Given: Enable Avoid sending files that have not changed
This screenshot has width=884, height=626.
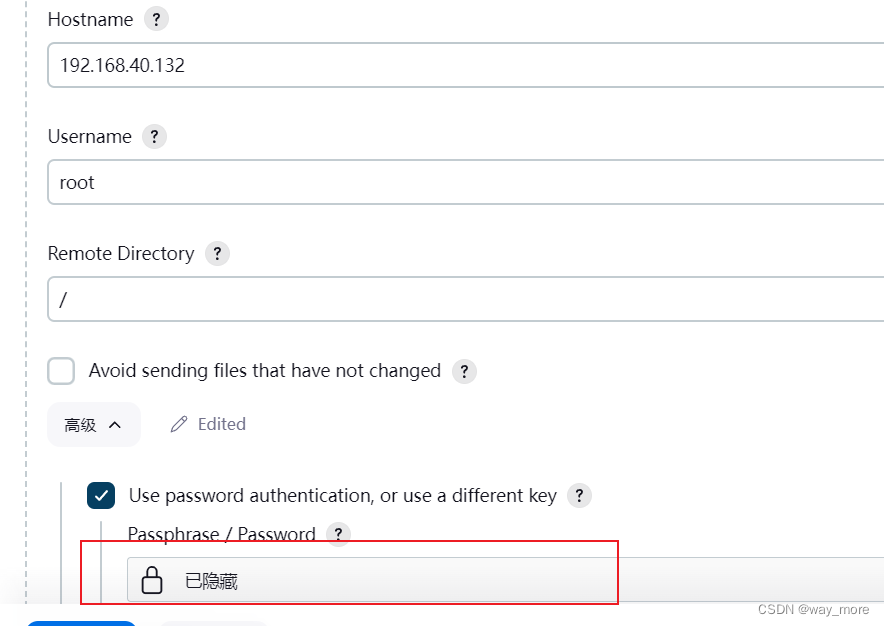Looking at the screenshot, I should pos(62,372).
